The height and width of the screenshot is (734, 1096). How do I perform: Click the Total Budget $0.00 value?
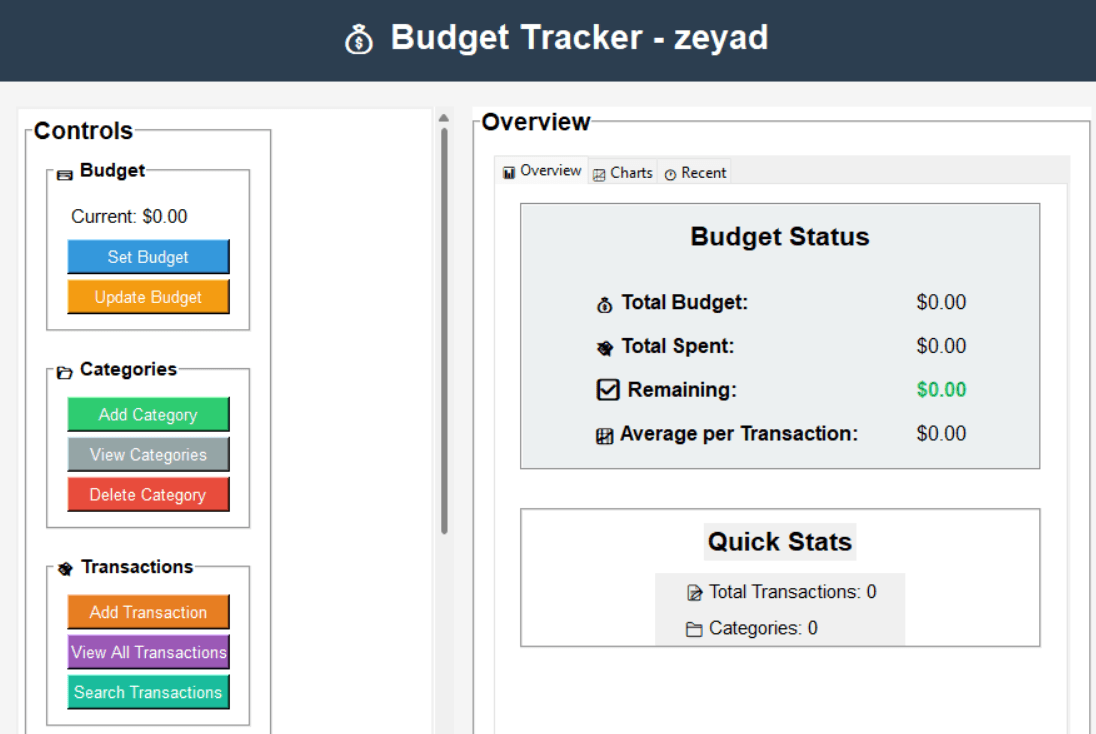[x=942, y=302]
